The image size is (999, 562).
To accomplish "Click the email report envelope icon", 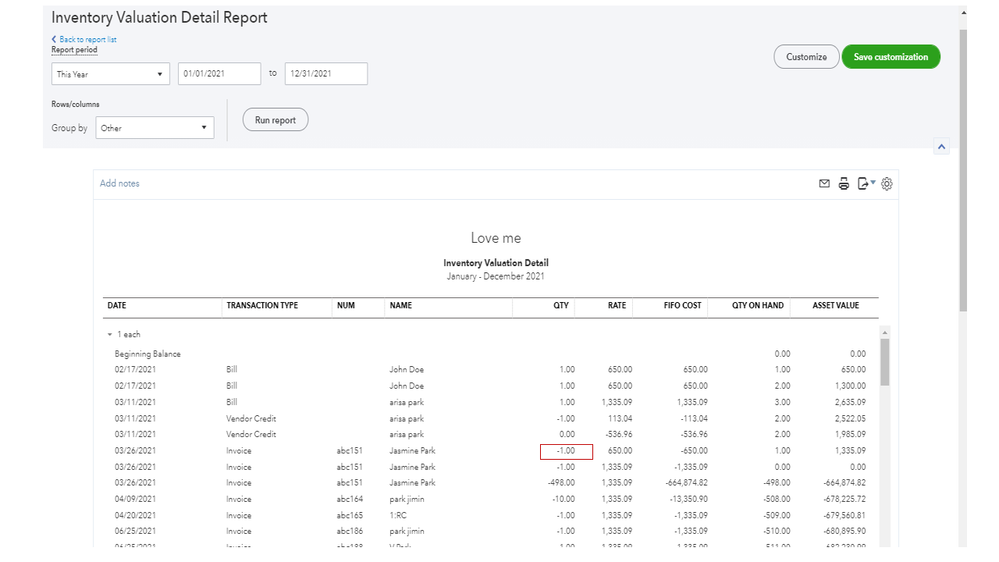I will coord(824,184).
